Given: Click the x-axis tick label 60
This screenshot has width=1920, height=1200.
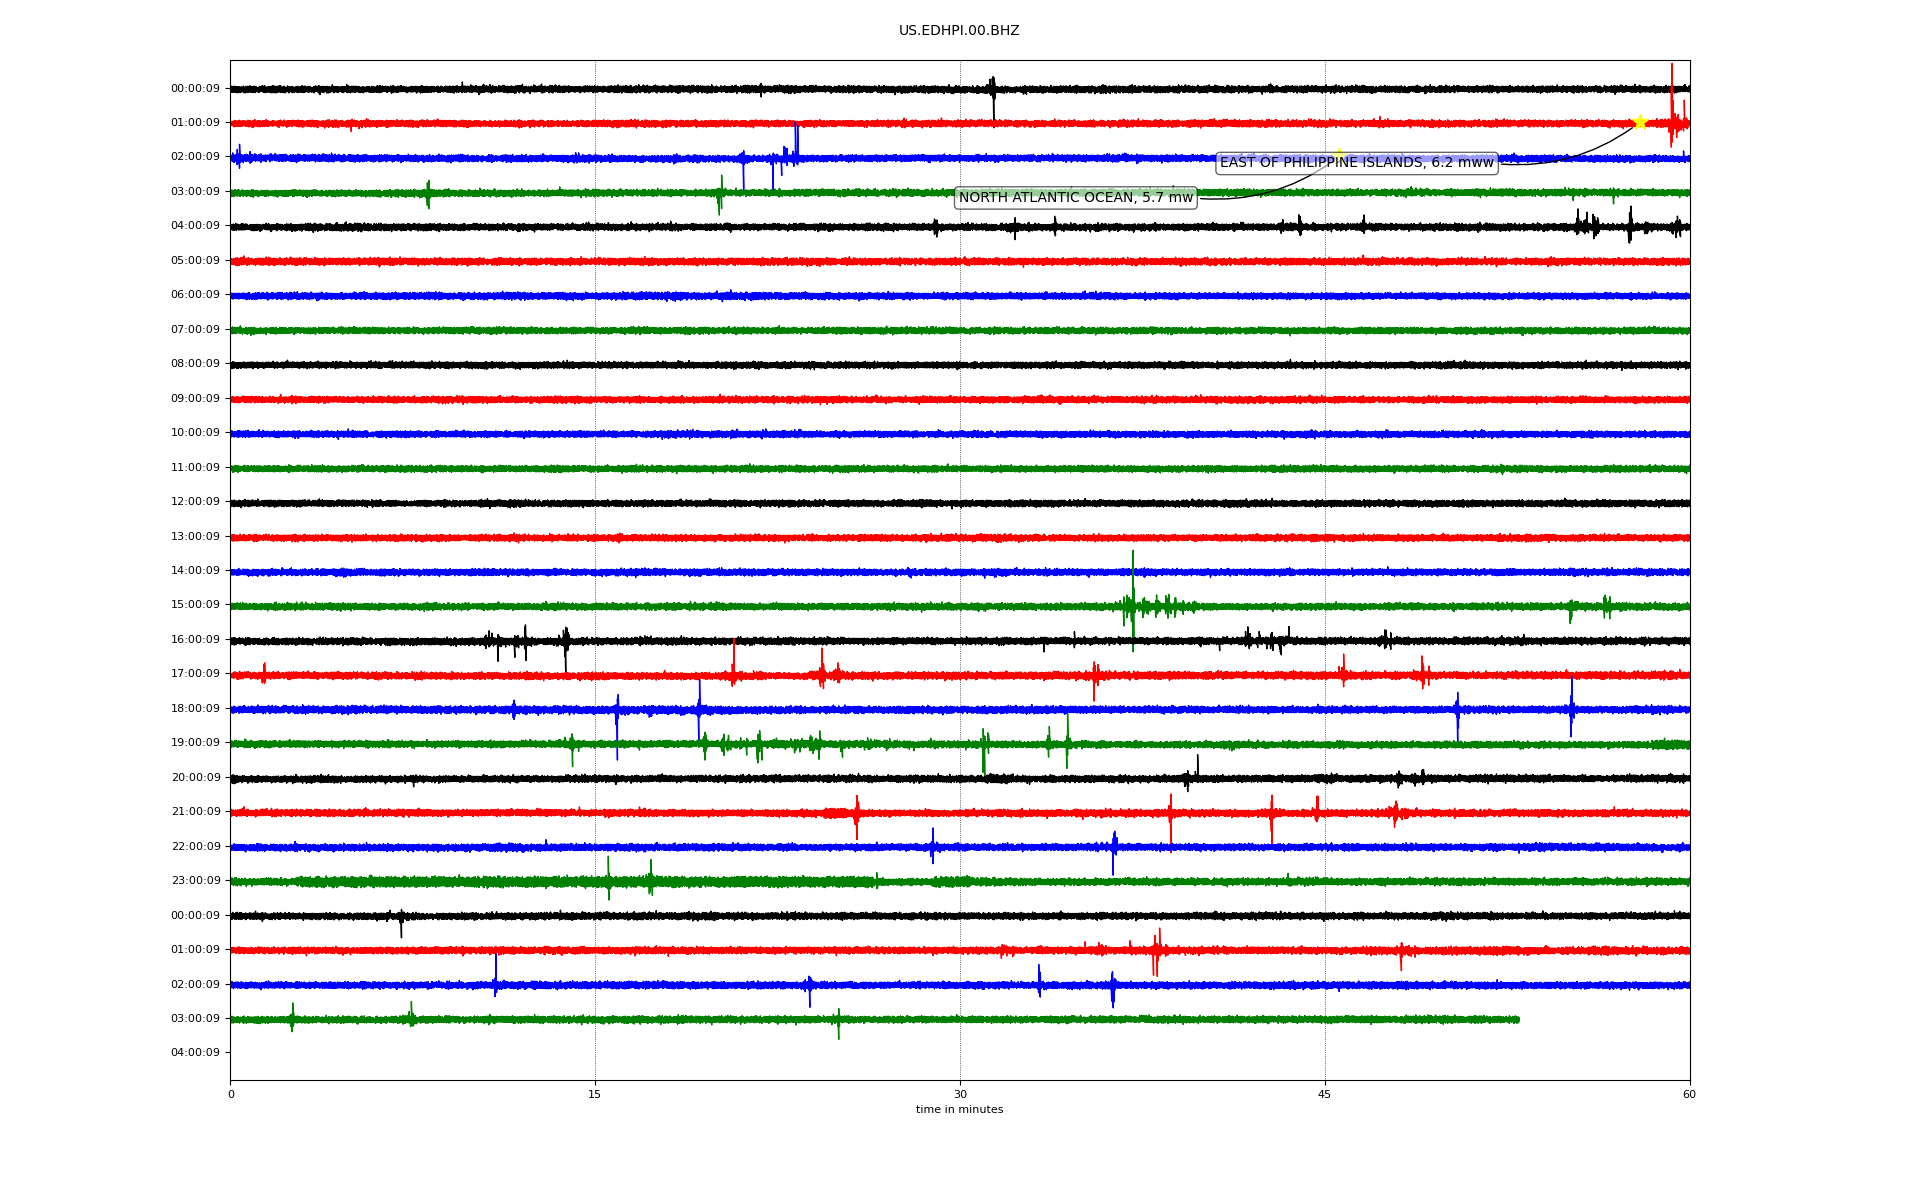Looking at the screenshot, I should [1689, 1094].
